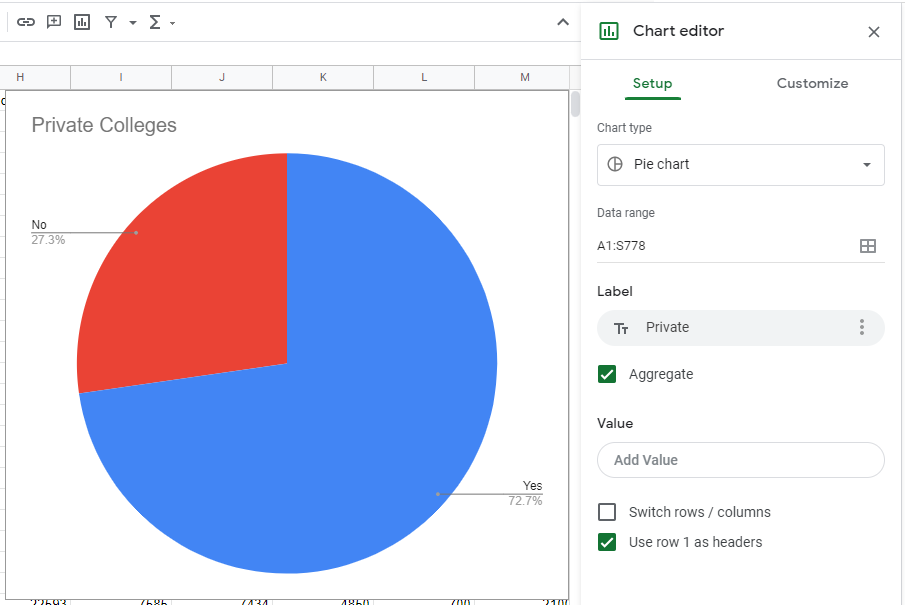Hide the toolbar with the collapse chevron
The height and width of the screenshot is (605, 905).
563,22
